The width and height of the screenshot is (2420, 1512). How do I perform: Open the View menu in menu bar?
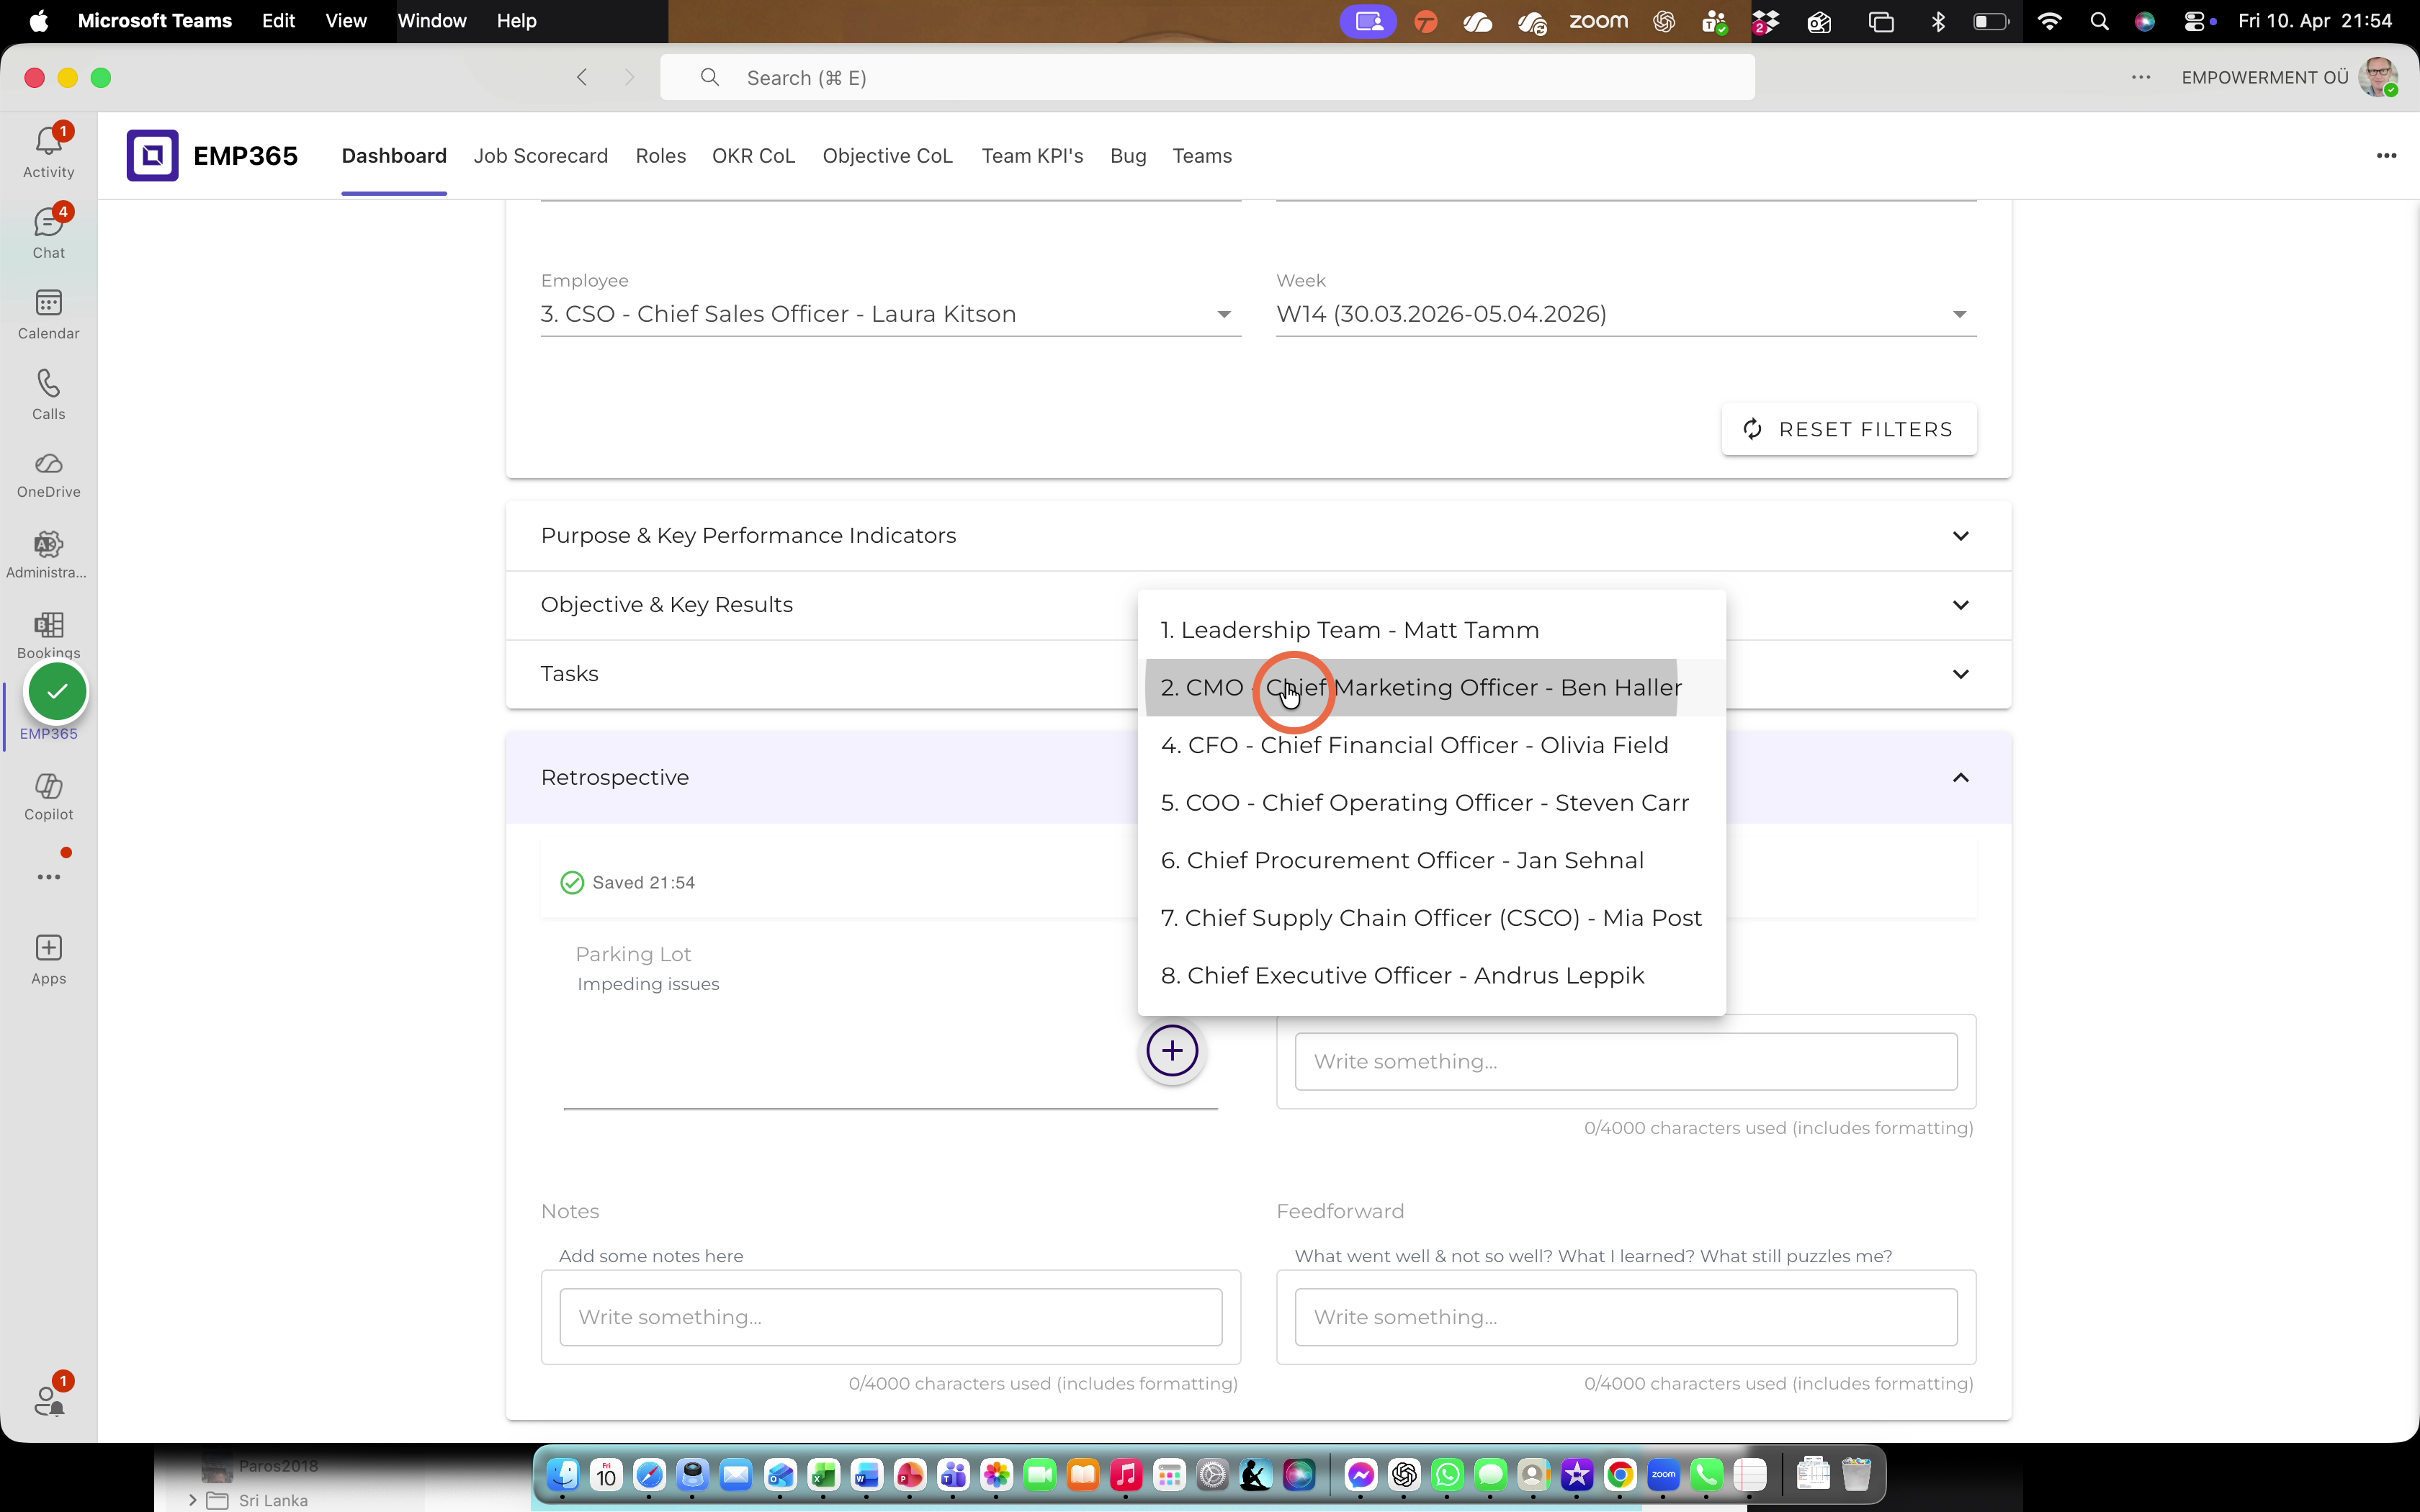[346, 21]
